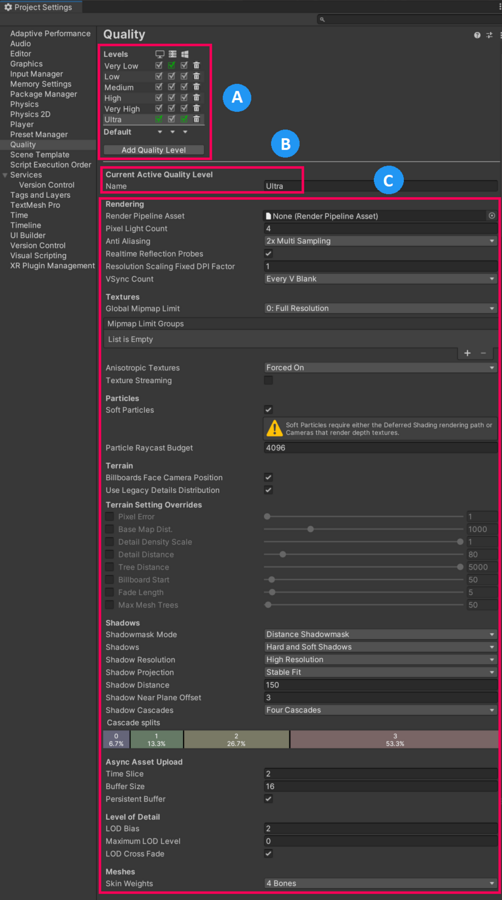Click the dedicated server platform icon

pos(172,54)
